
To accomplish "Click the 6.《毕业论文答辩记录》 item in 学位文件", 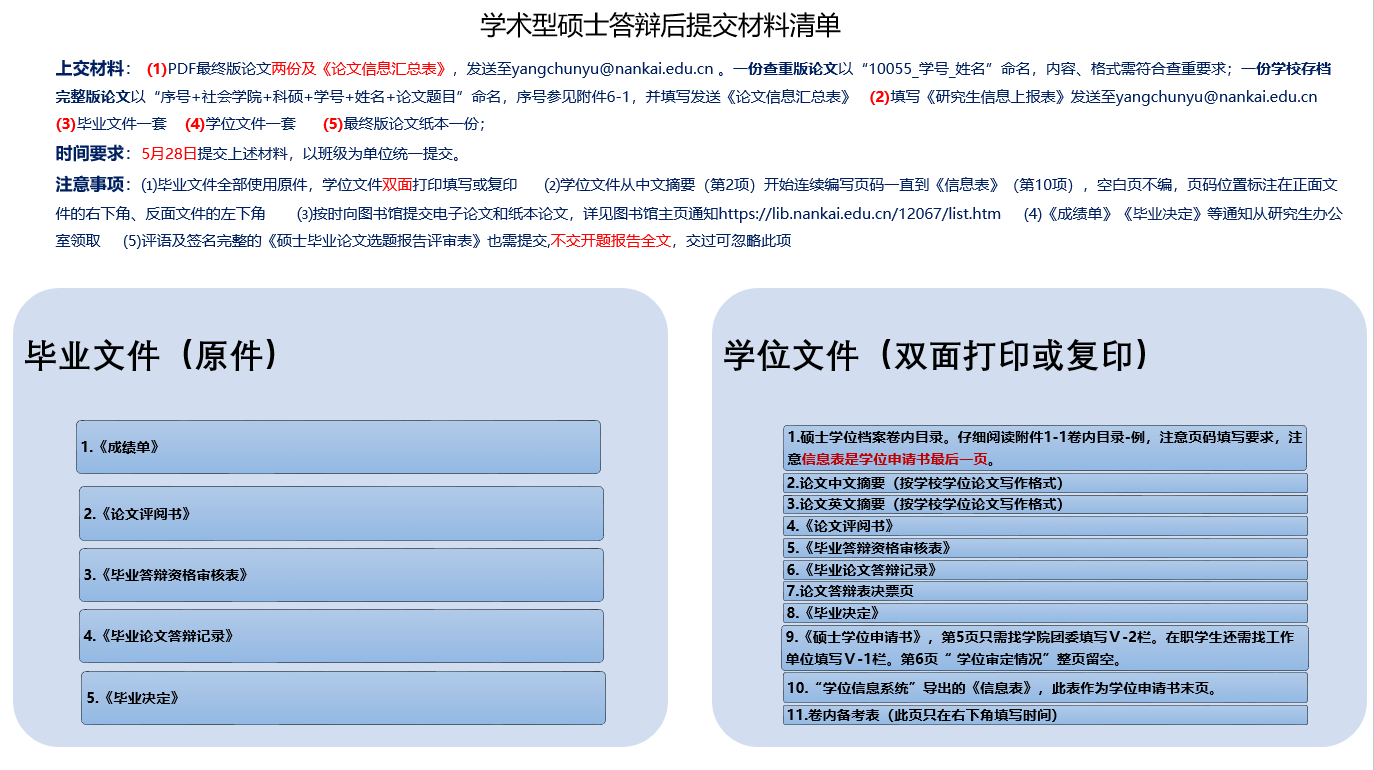I will coord(1045,569).
